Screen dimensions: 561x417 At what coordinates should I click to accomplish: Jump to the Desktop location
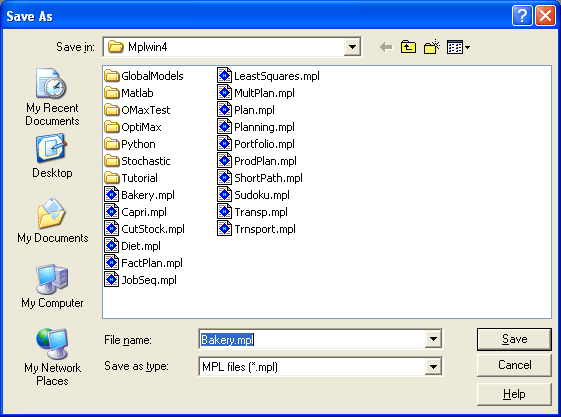pos(52,156)
